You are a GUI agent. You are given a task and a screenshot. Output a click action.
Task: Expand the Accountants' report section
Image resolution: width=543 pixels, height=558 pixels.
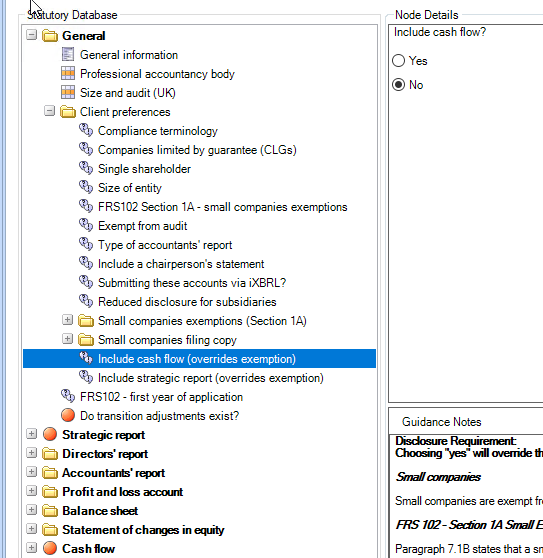click(x=32, y=472)
